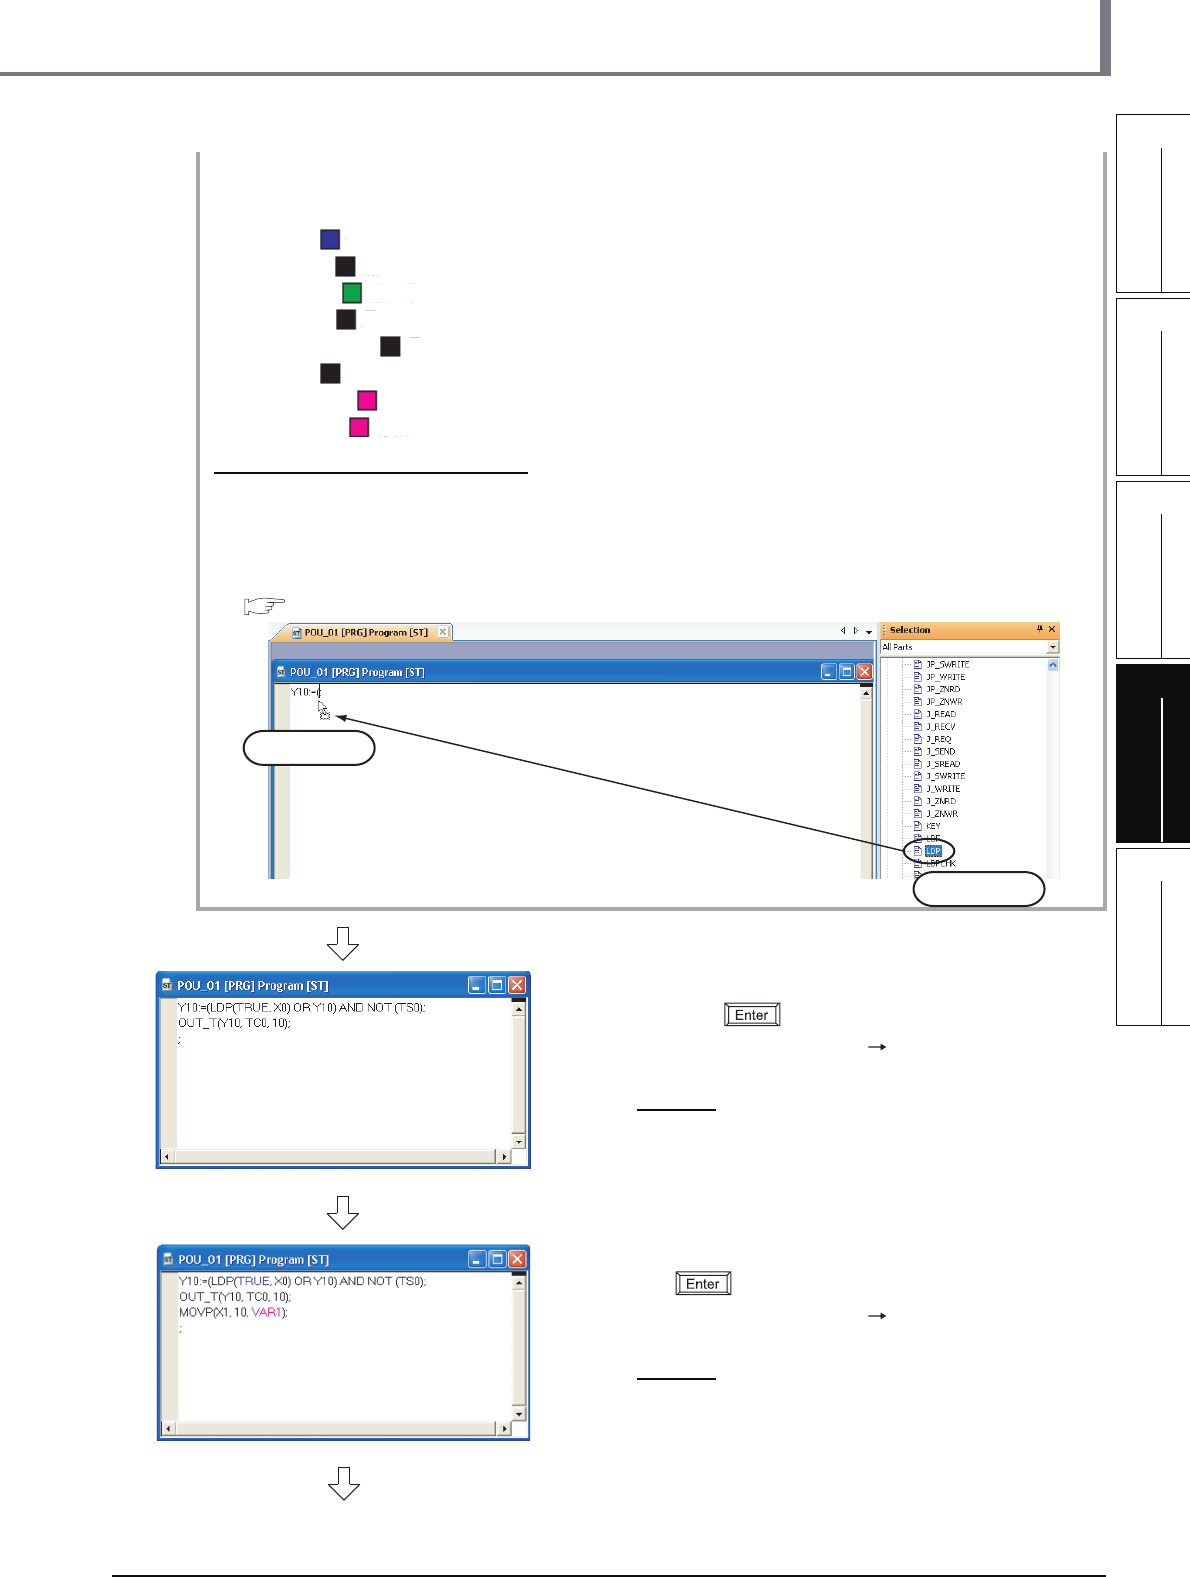The image size is (1190, 1577).
Task: Vertical scroll down arrow in the two-line window
Action: pyautogui.click(x=518, y=1141)
